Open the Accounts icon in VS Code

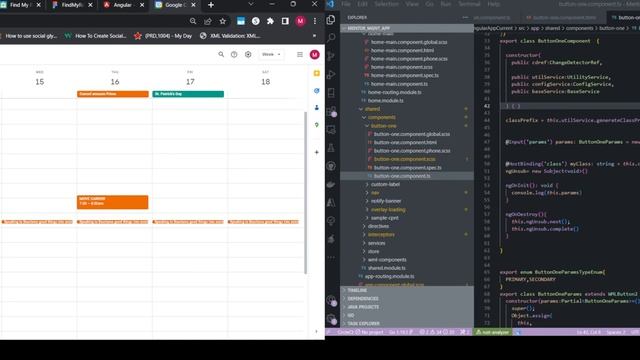pos(331,300)
